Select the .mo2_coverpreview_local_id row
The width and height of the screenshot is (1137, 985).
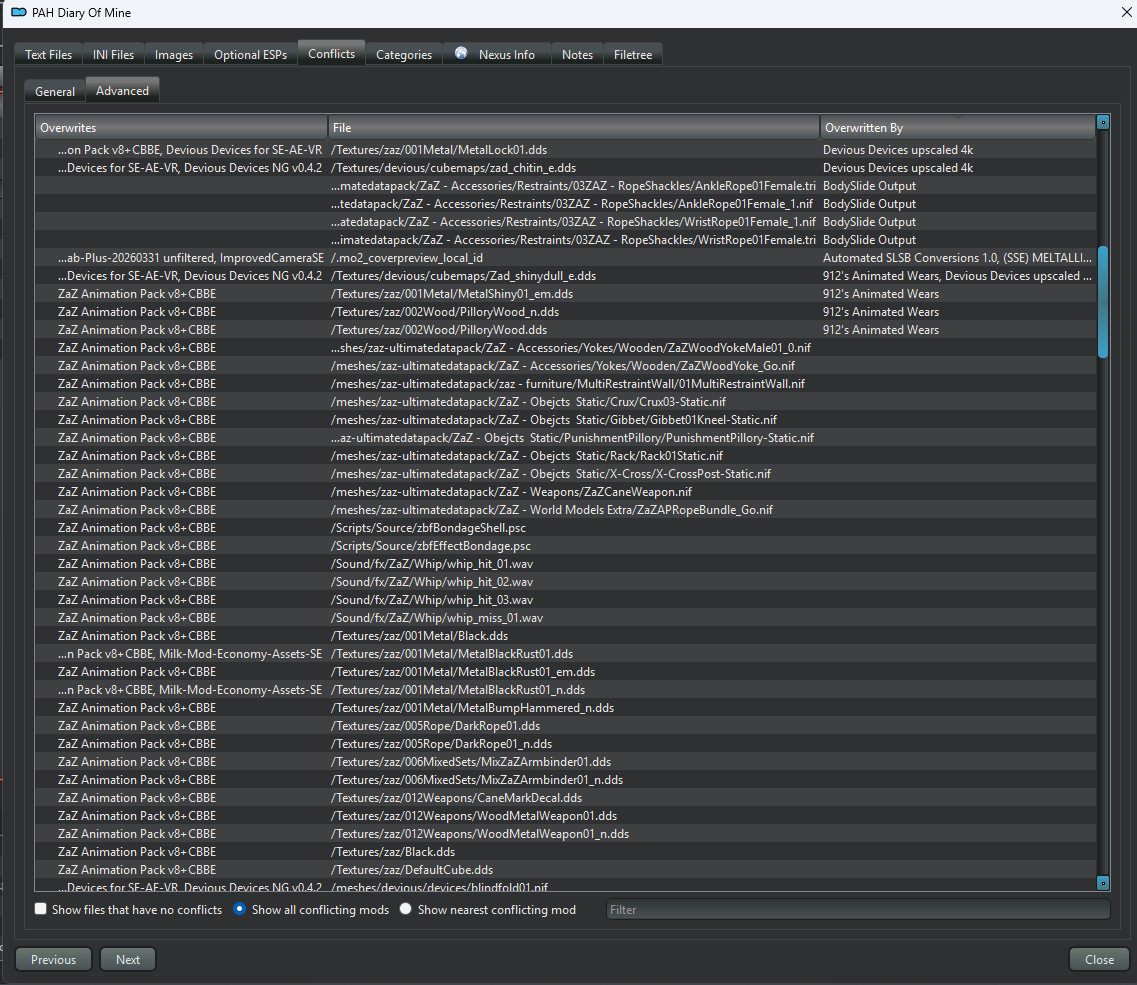566,257
